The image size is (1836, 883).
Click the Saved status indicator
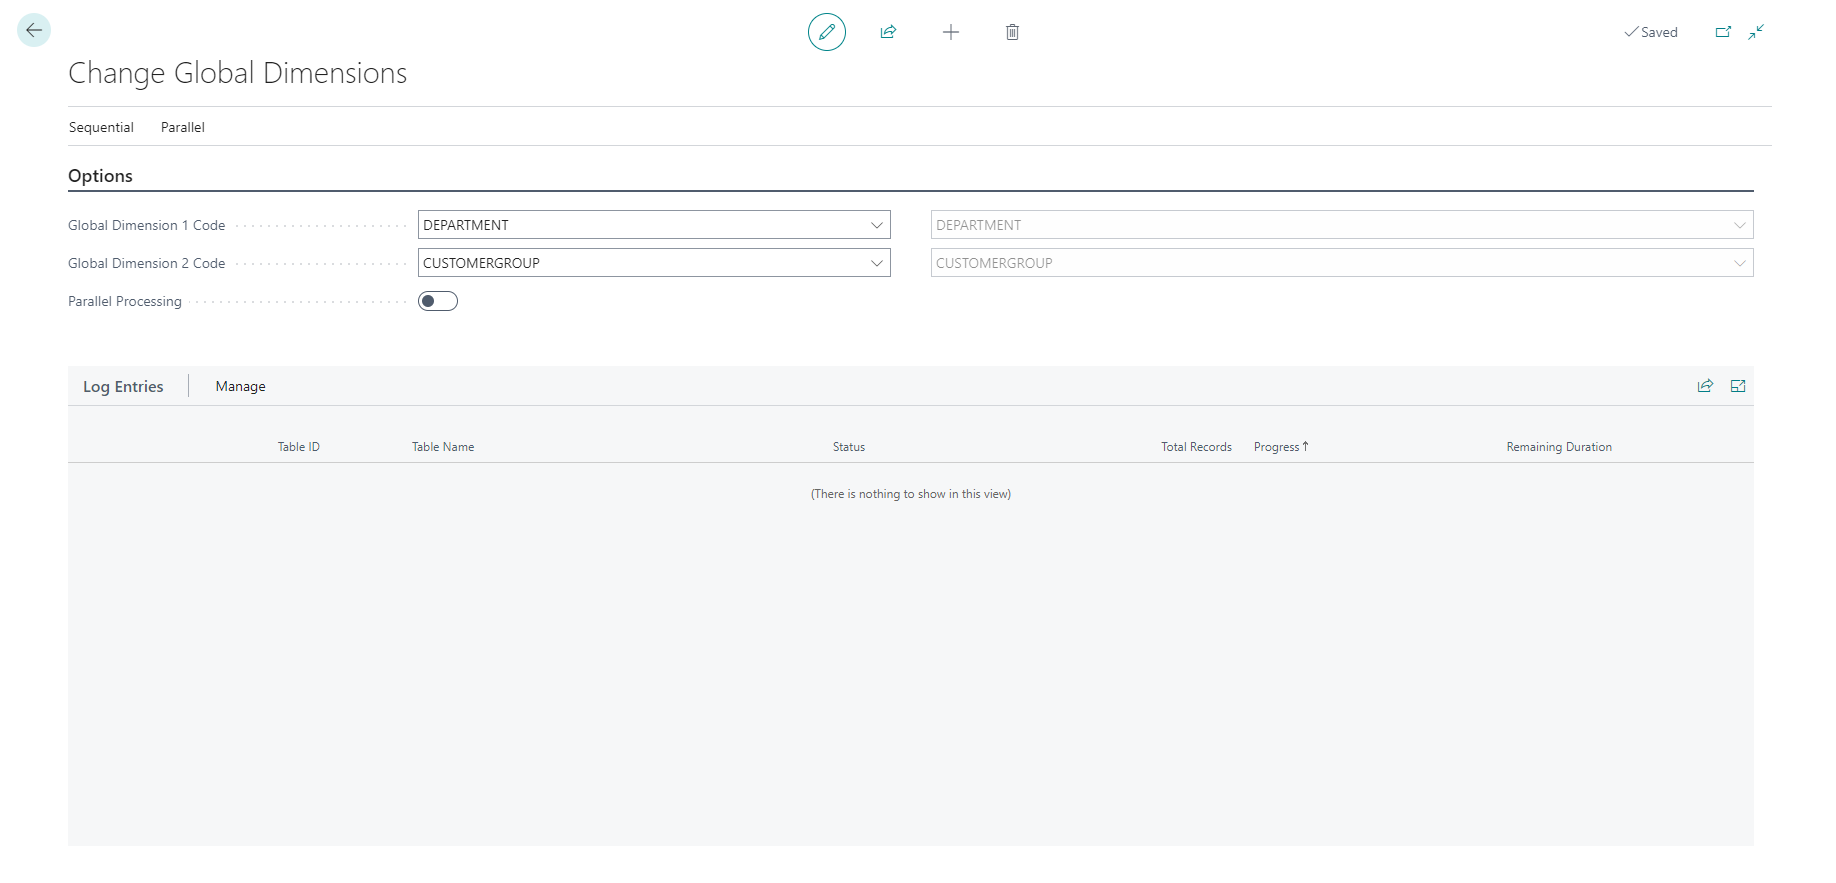pos(1651,32)
